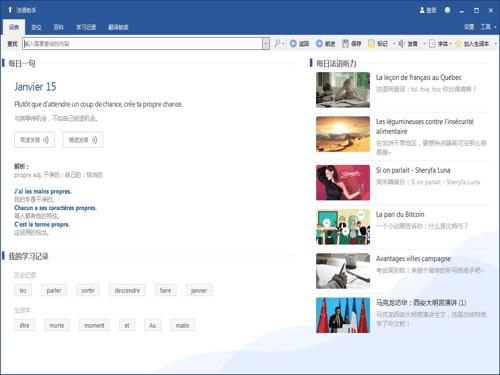Switch to the 变位 conjugation tab

(x=36, y=27)
